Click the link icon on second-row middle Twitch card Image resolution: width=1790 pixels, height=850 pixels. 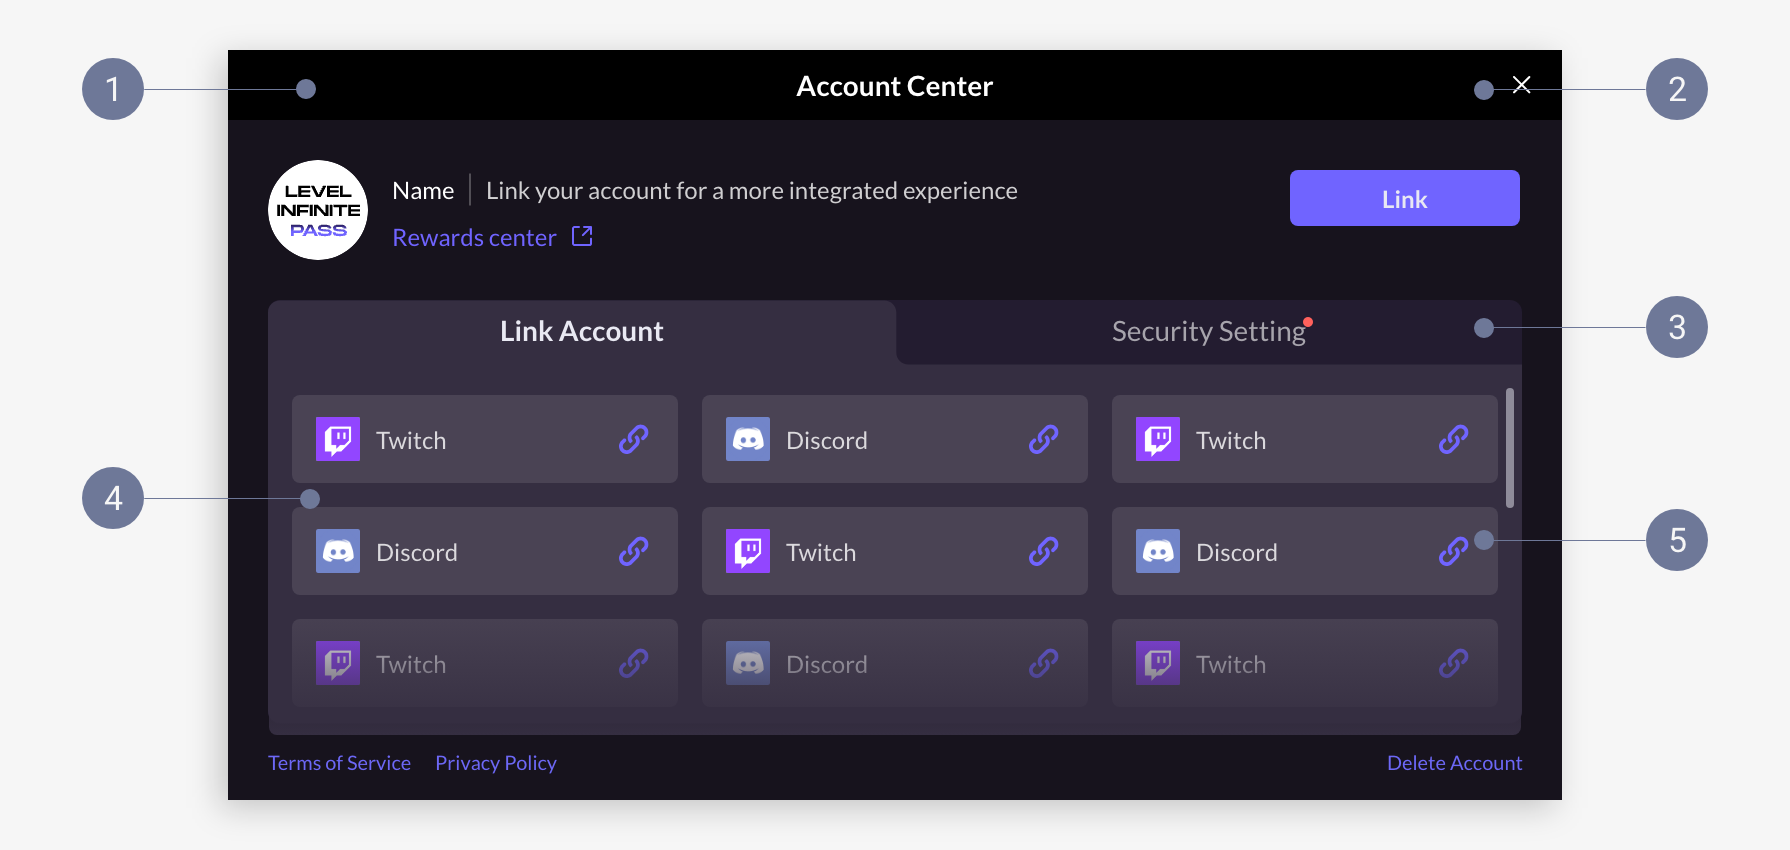1043,551
